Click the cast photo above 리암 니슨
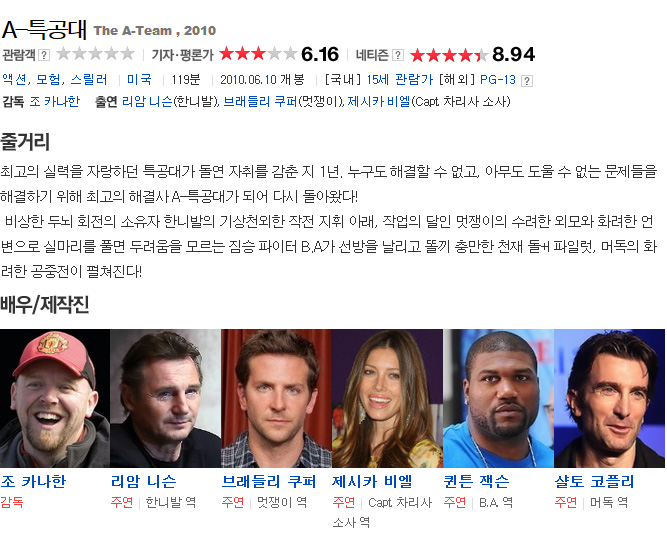Viewport: 667px width, 541px height. [165, 399]
